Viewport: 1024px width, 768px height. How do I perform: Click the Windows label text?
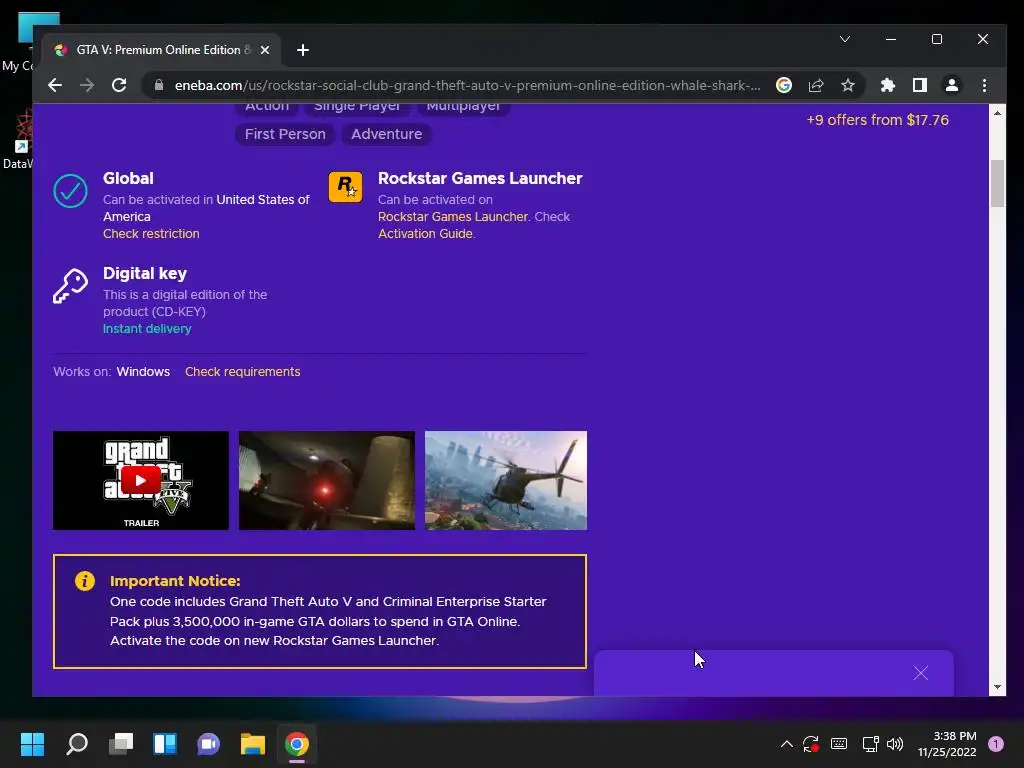coord(143,372)
